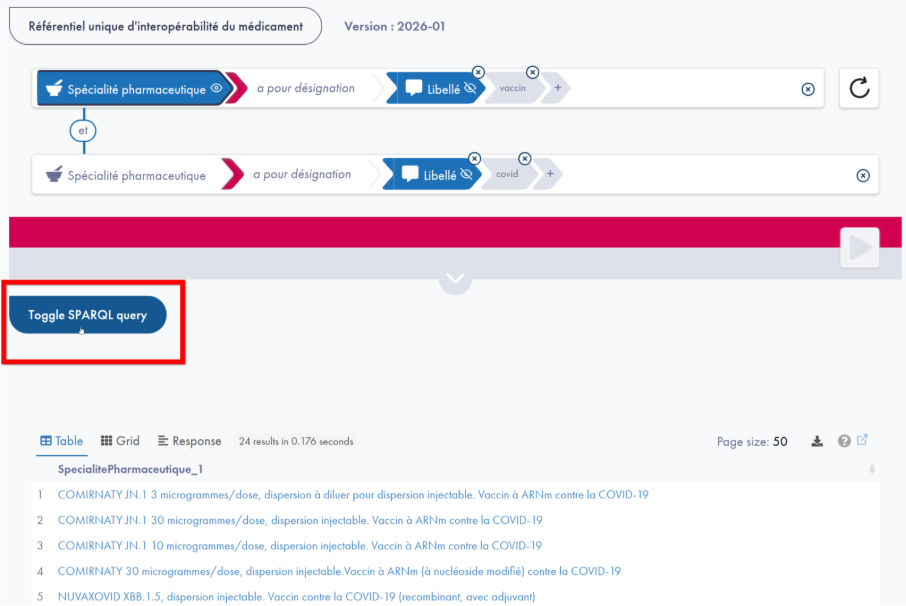Remove the first query row with its X icon
This screenshot has width=906, height=606.
point(808,89)
